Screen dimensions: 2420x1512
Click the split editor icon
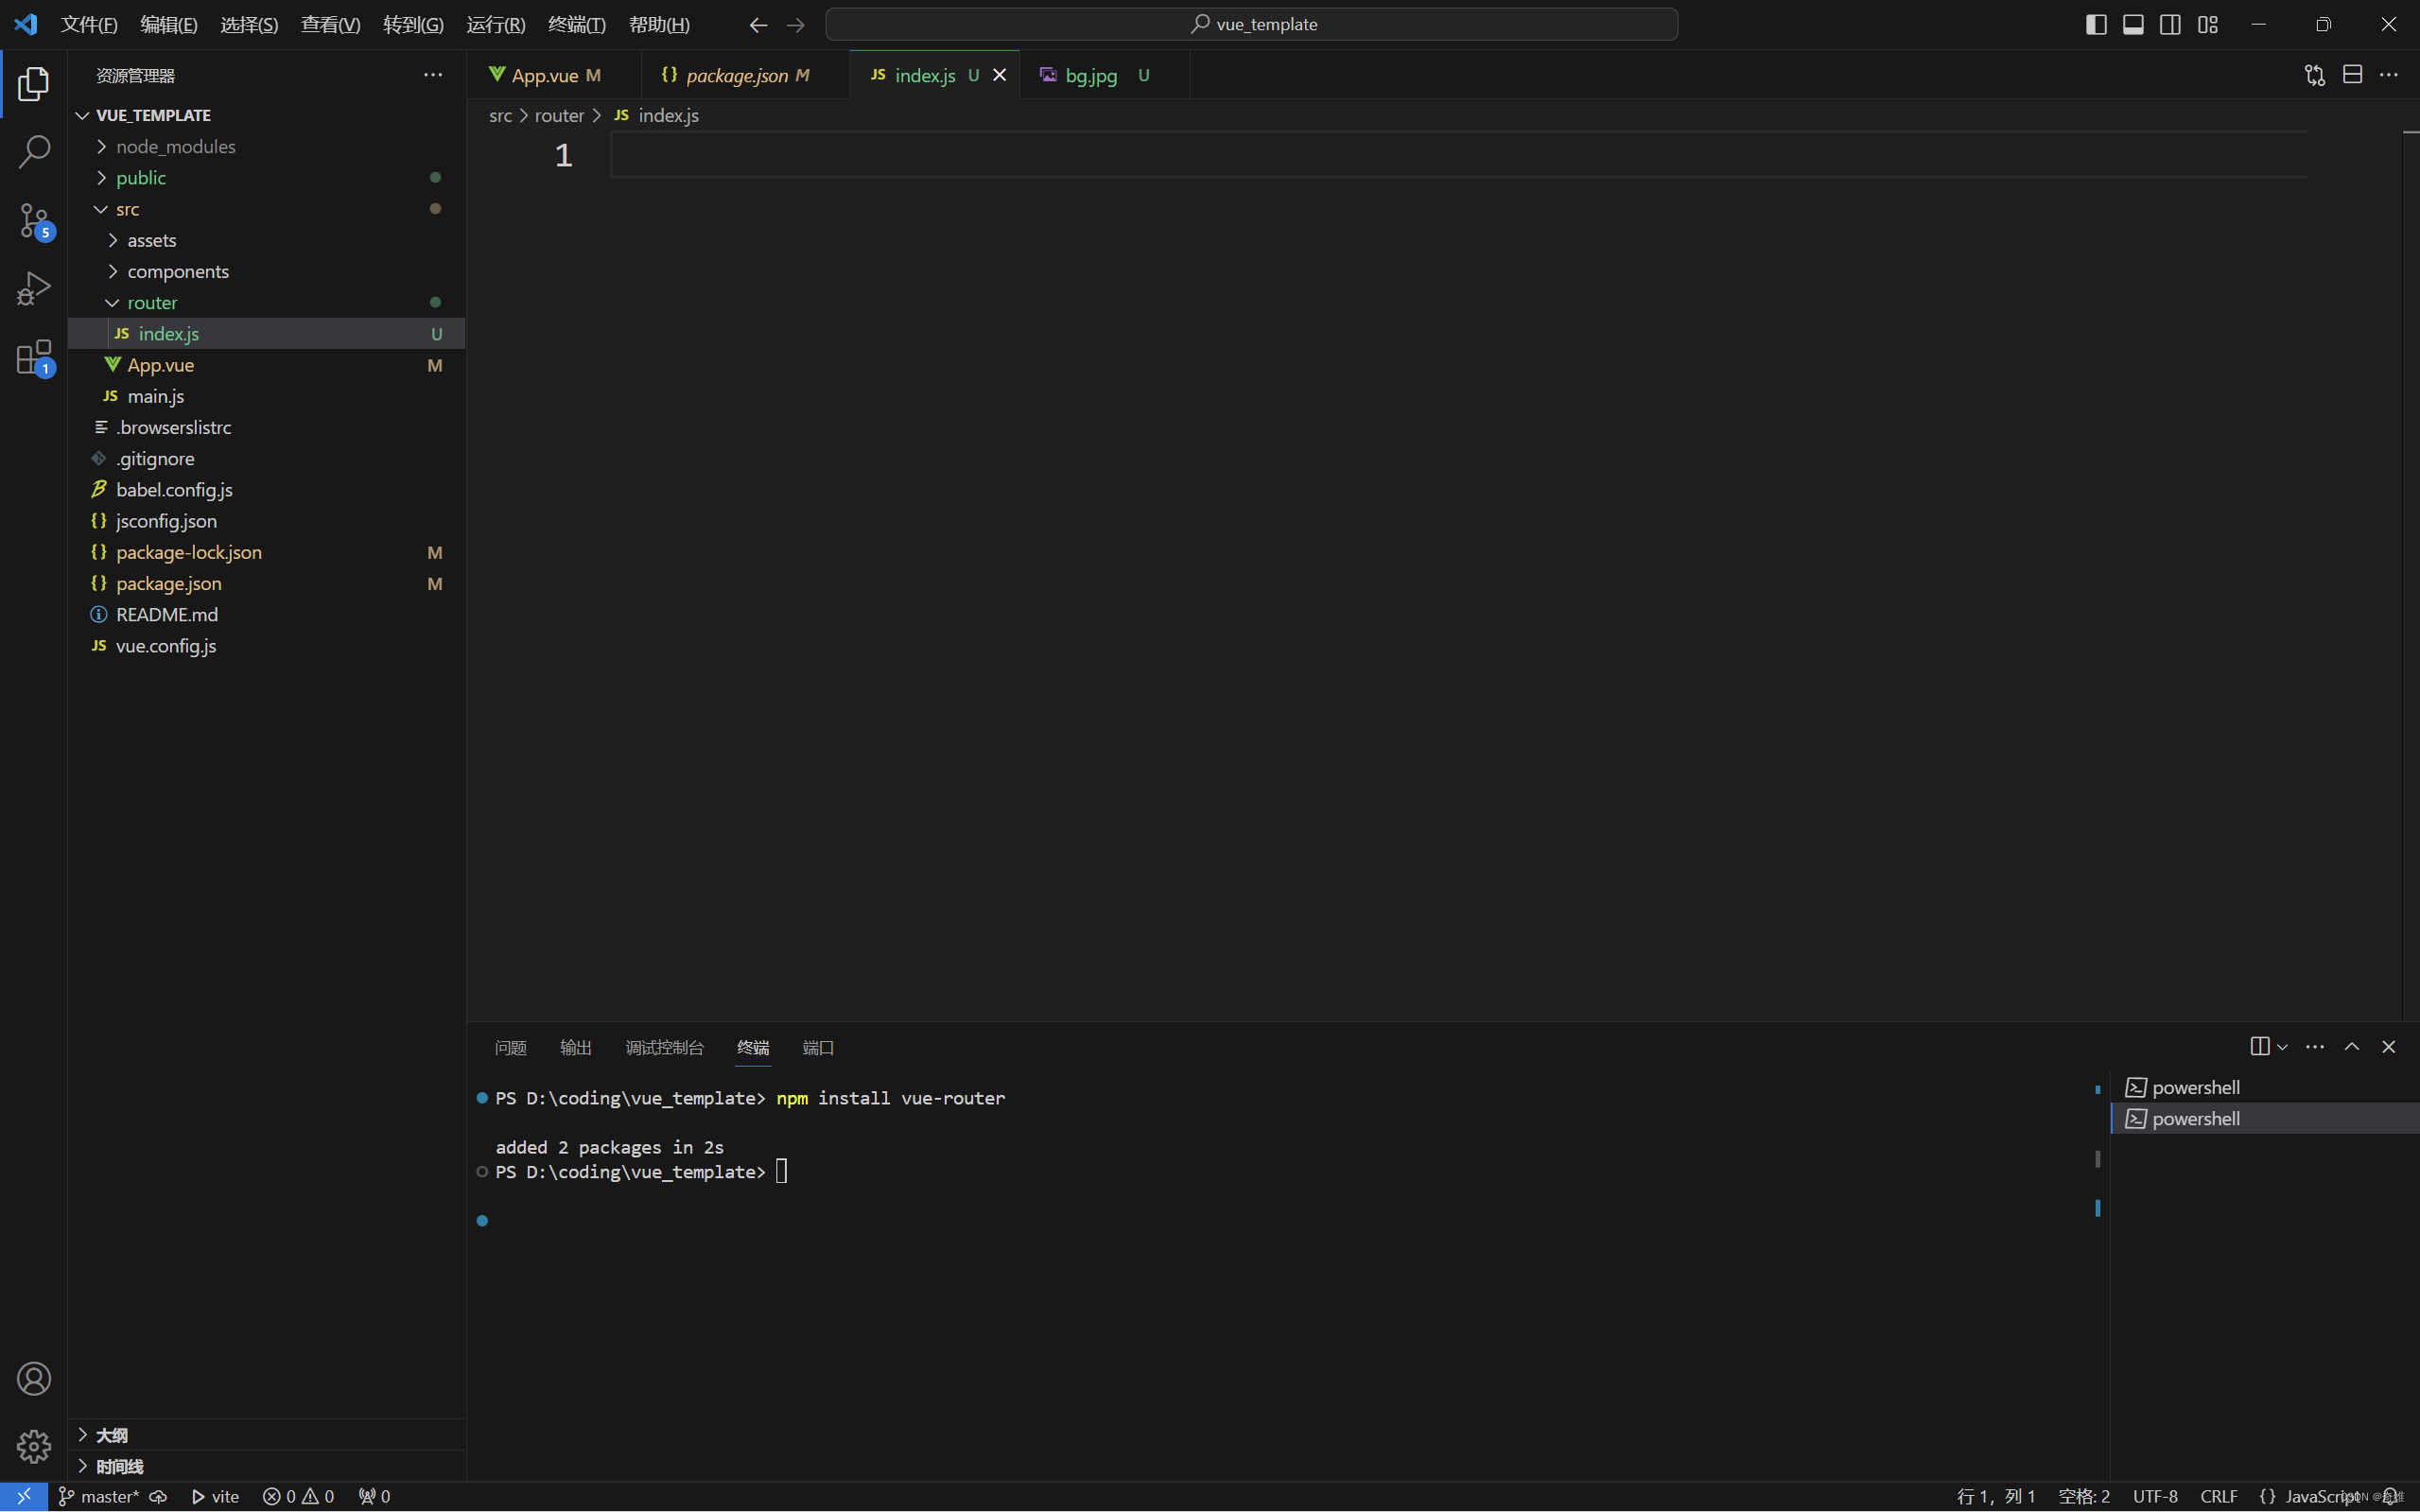click(2352, 75)
